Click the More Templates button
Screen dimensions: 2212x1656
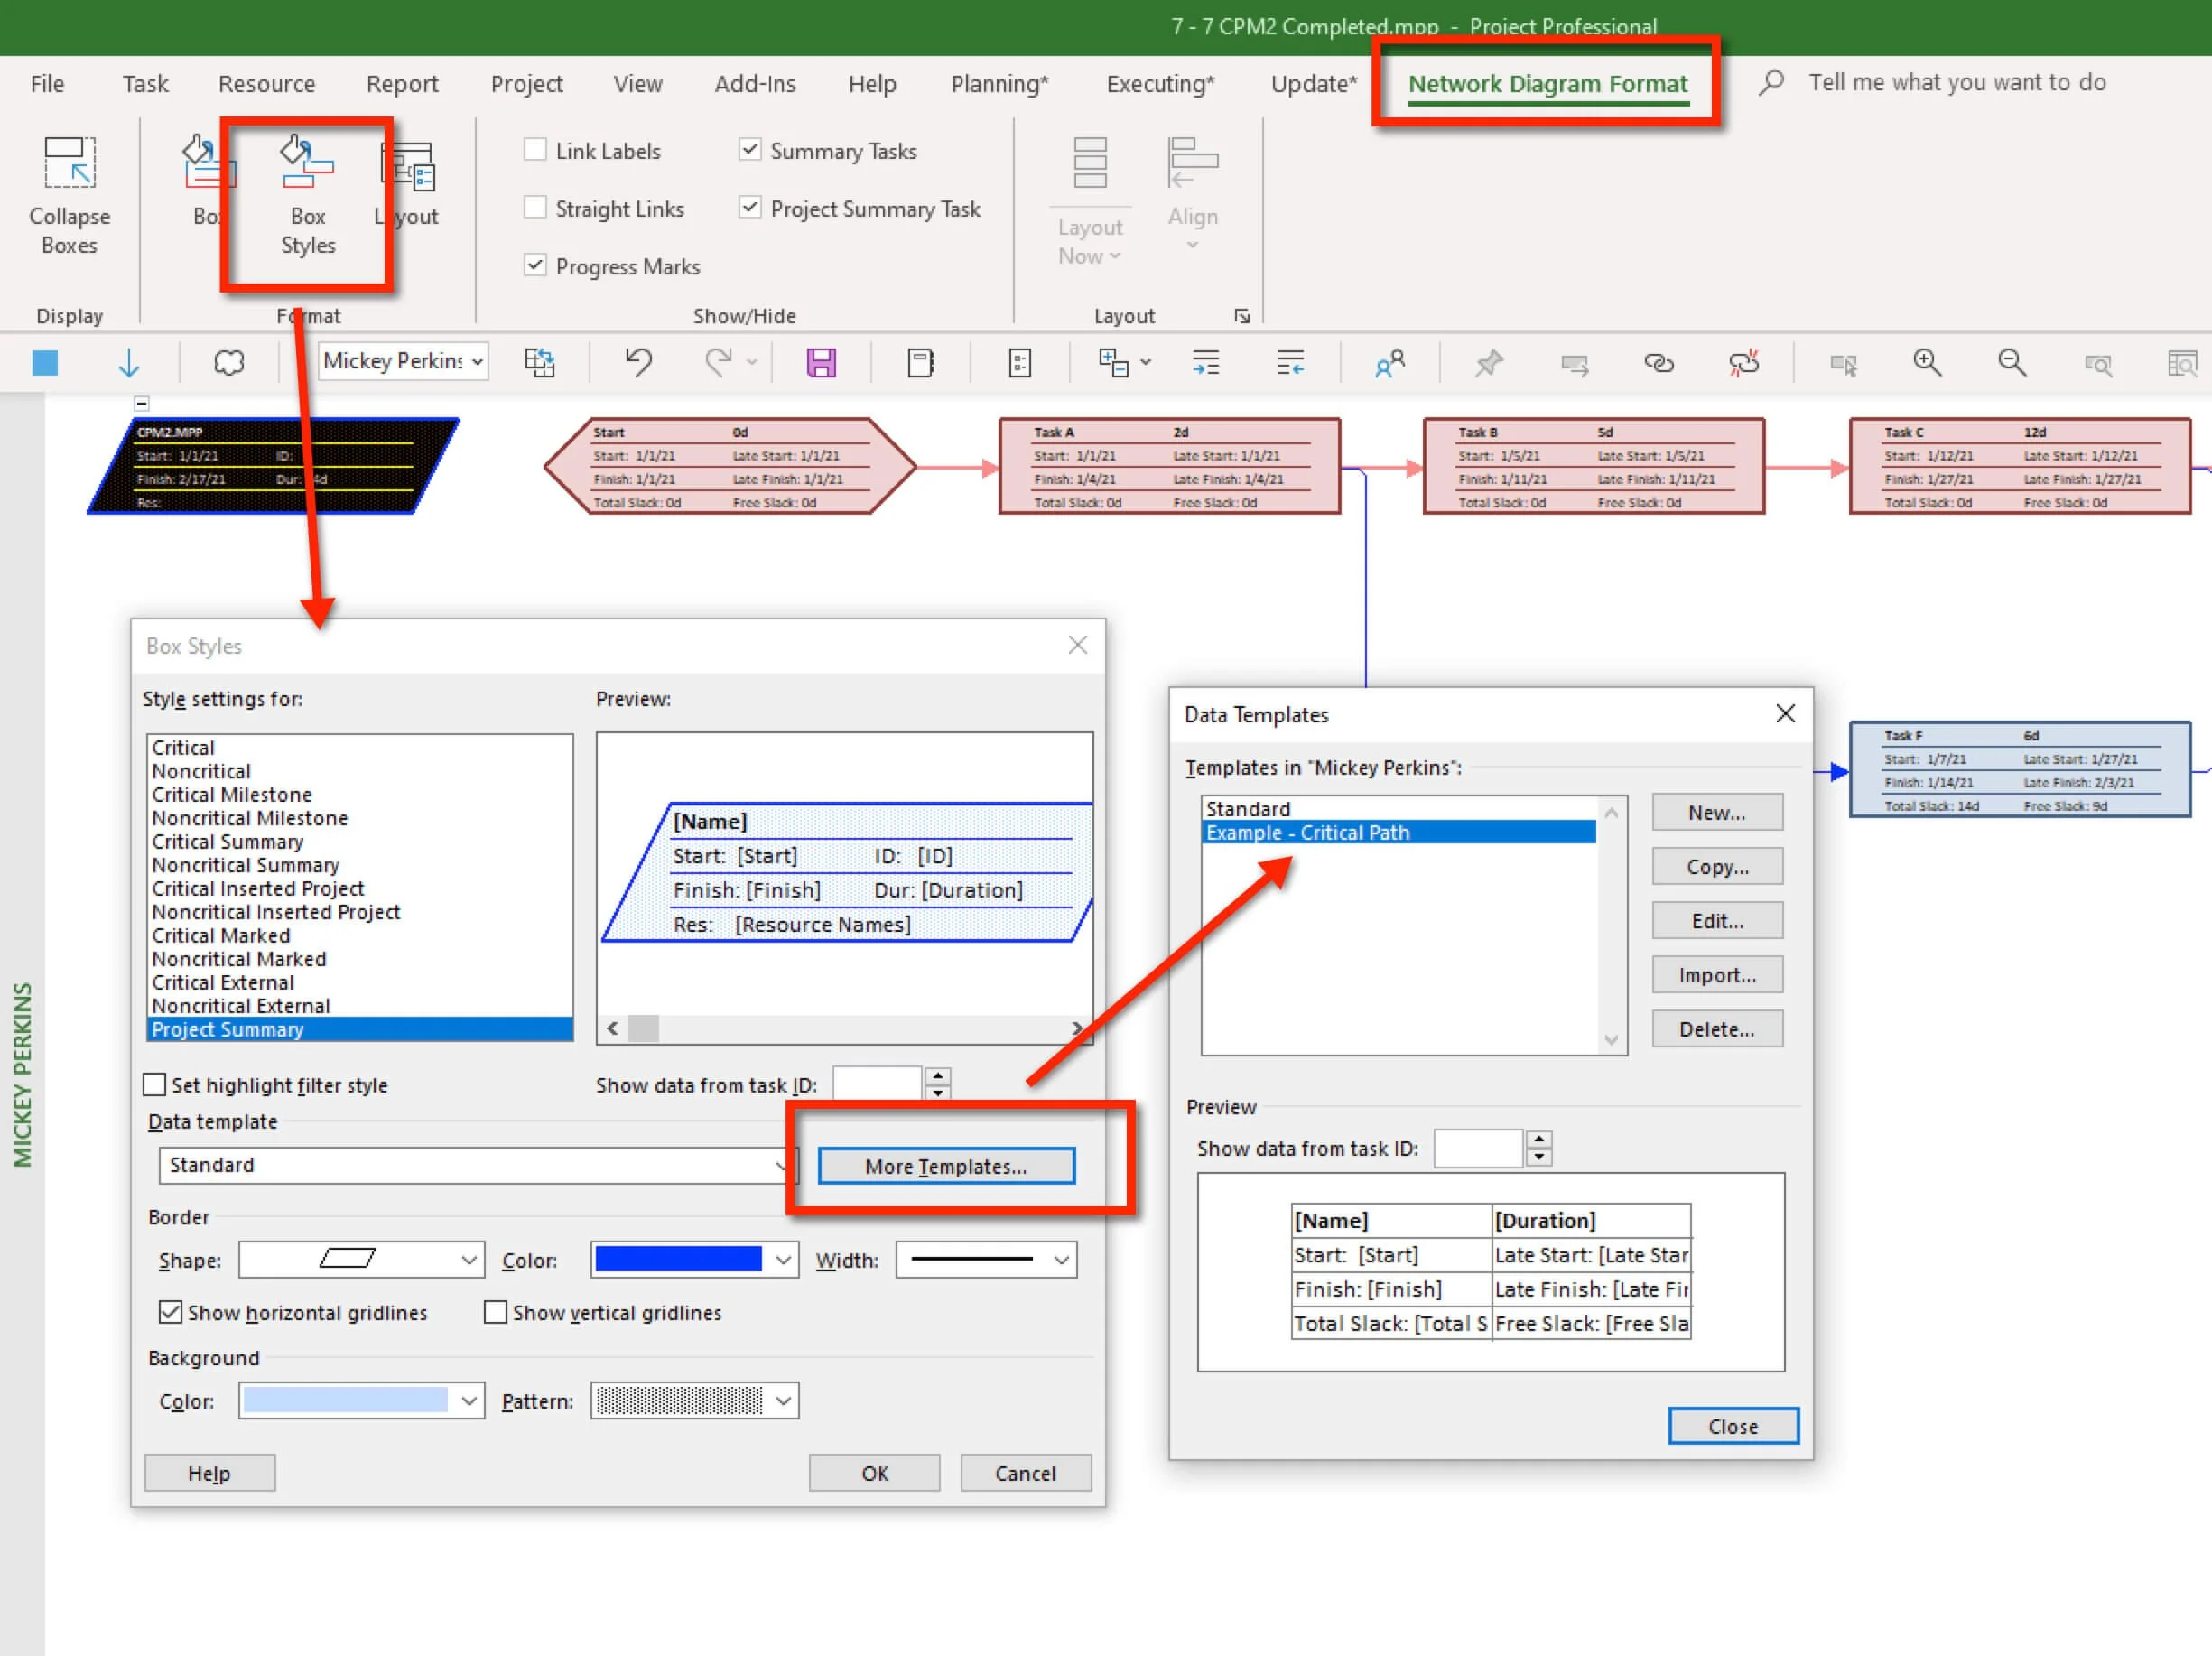[946, 1166]
